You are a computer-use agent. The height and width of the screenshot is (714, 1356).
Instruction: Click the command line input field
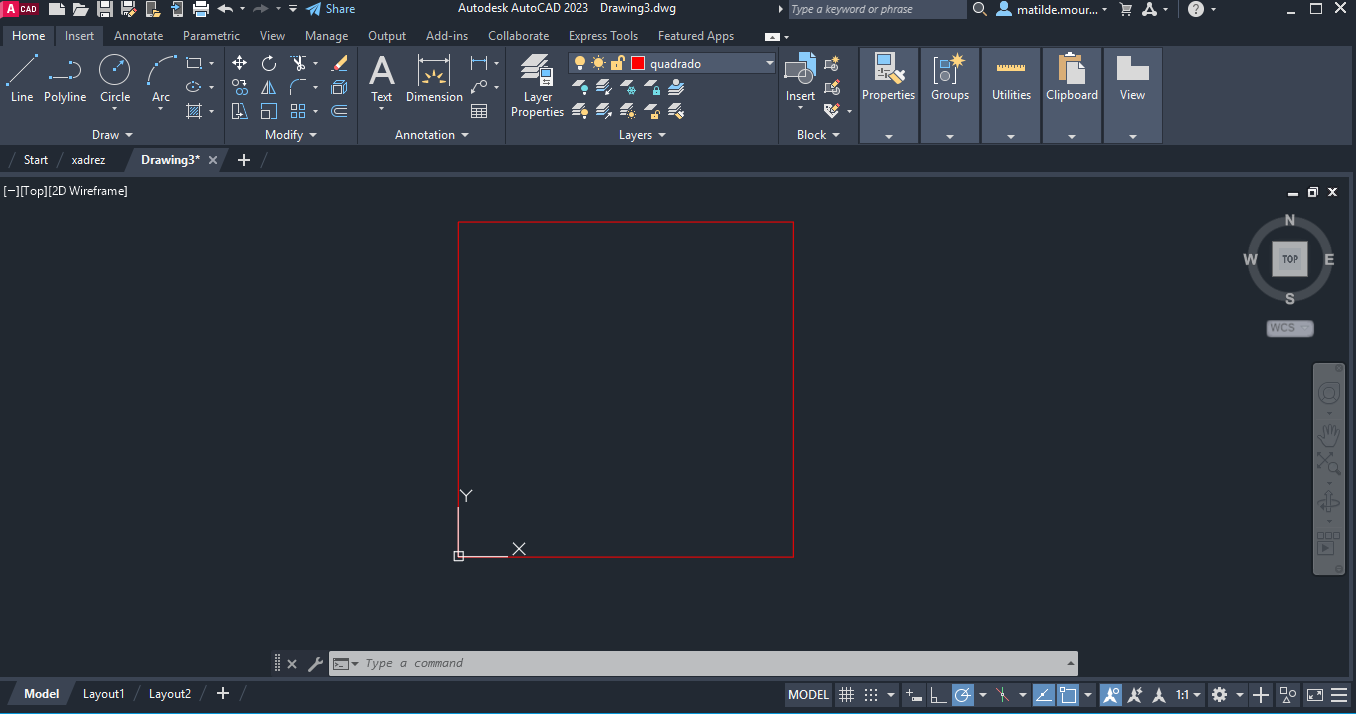pyautogui.click(x=700, y=663)
